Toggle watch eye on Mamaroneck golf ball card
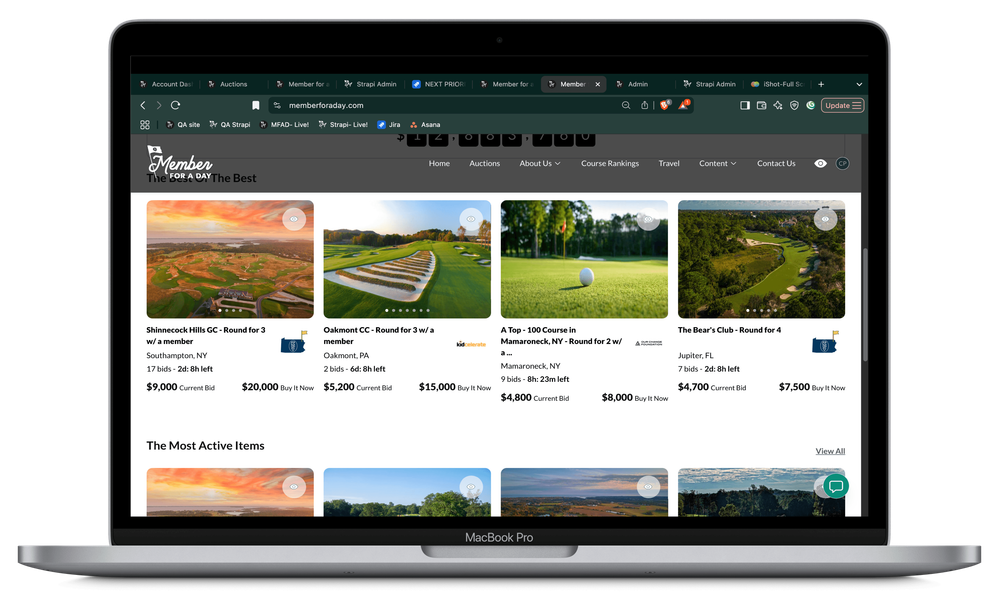The height and width of the screenshot is (600, 1000). tap(648, 219)
